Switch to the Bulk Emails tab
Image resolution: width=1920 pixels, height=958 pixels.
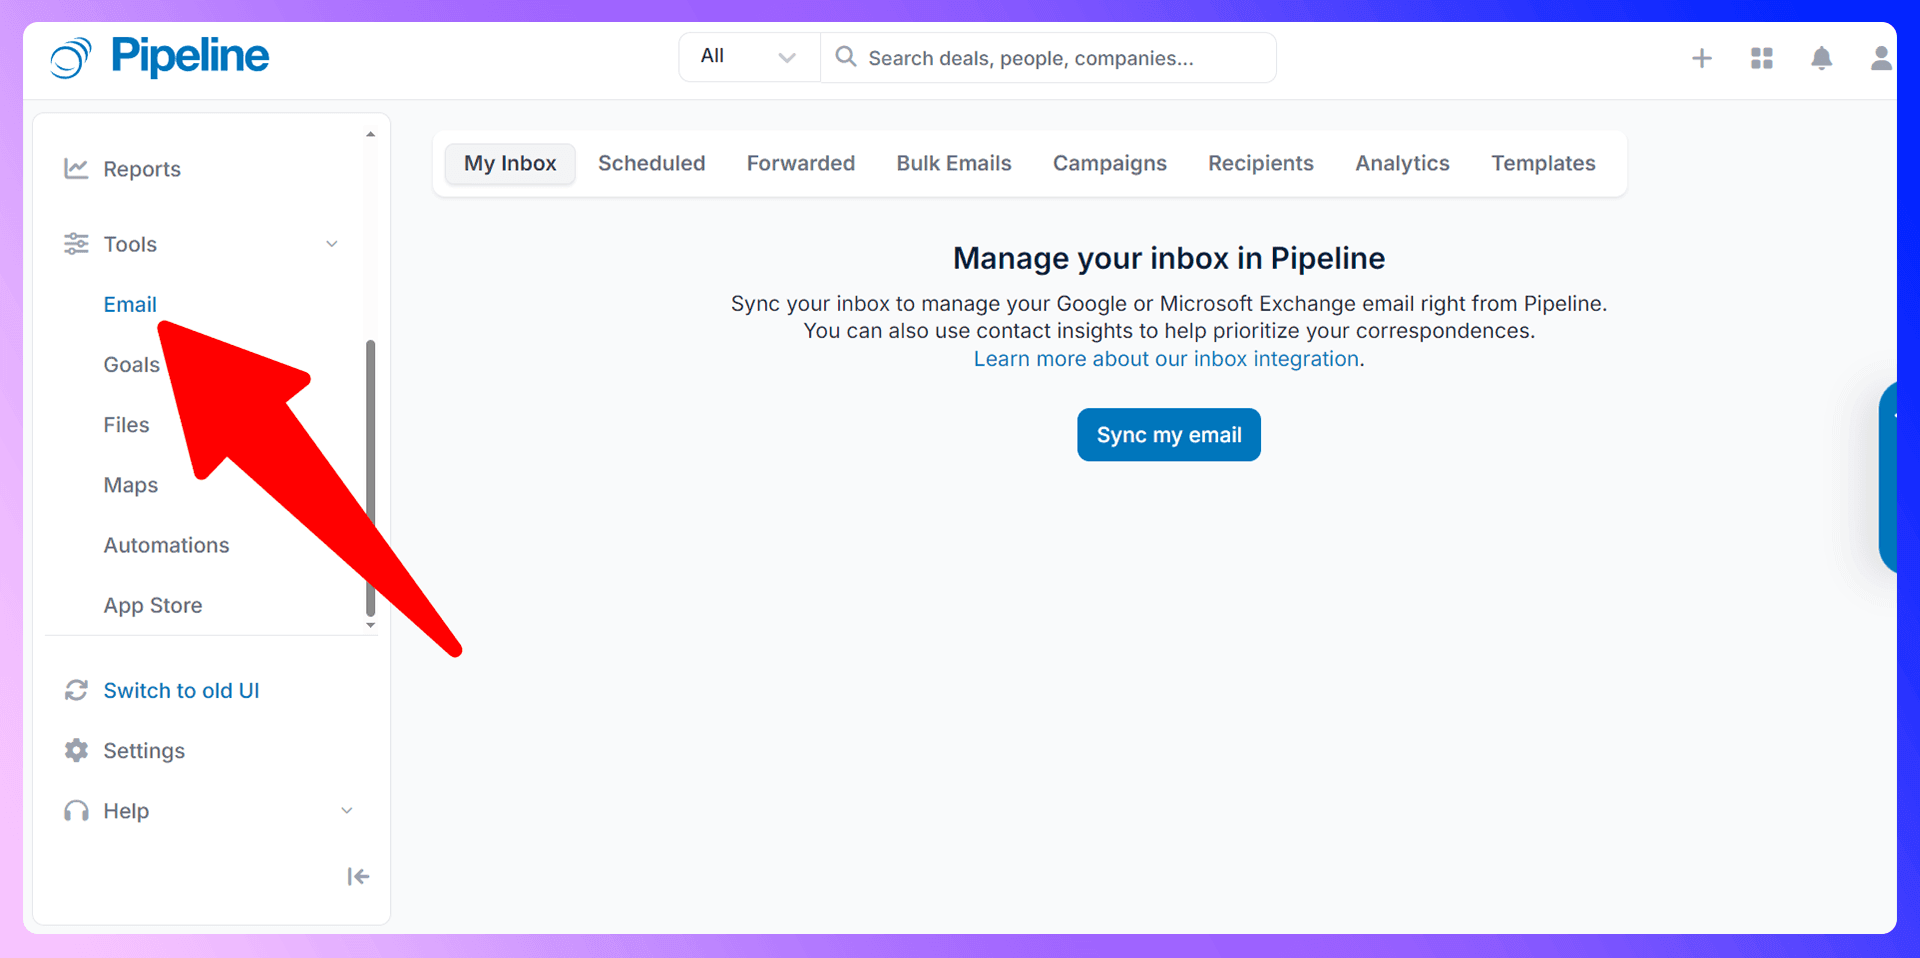pyautogui.click(x=954, y=163)
